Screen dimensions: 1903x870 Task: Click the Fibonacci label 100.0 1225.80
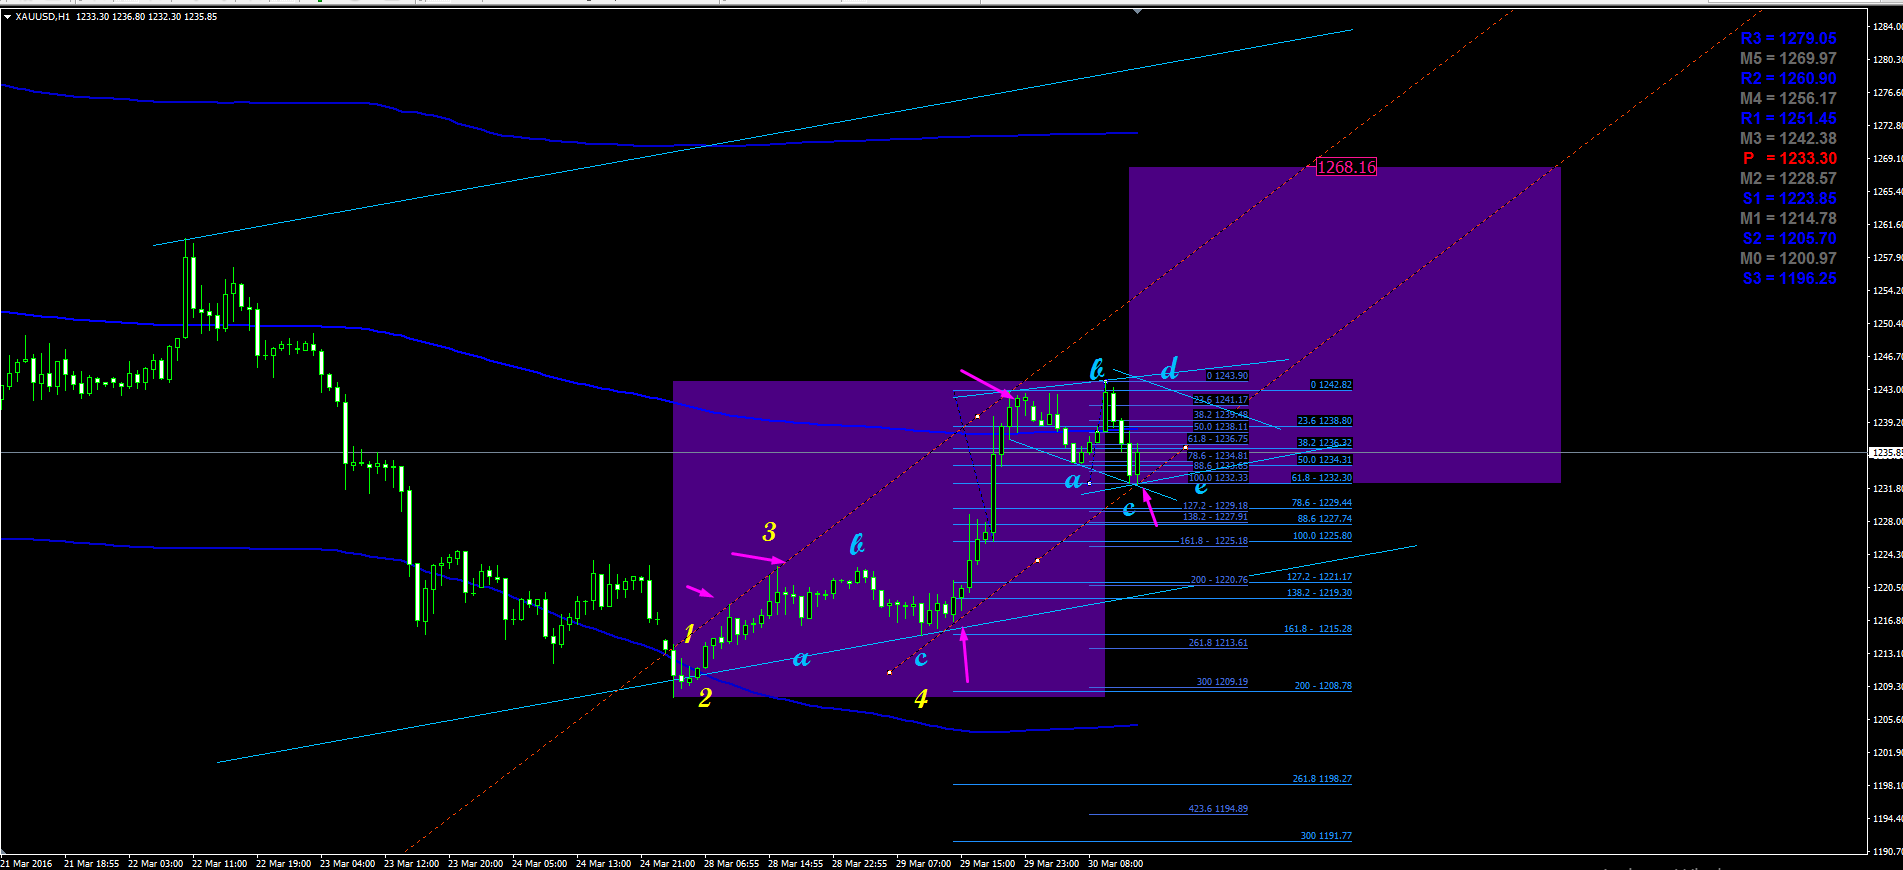pyautogui.click(x=1322, y=536)
